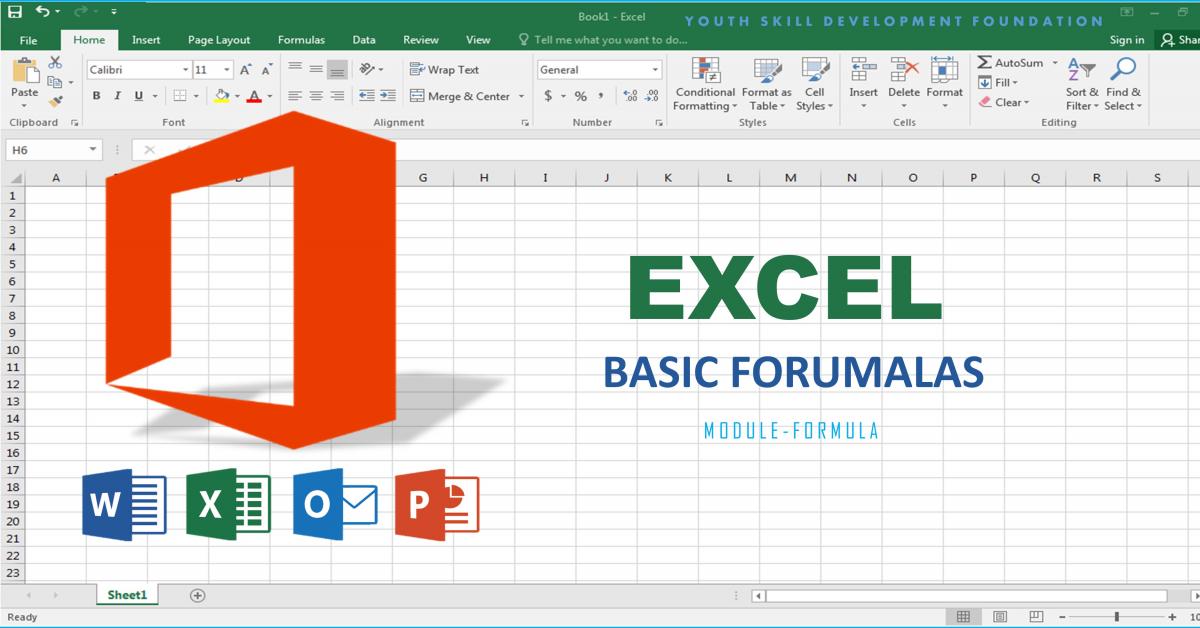Save the workbook from the quick access toolbar
Viewport: 1200px width, 628px height.
click(15, 12)
